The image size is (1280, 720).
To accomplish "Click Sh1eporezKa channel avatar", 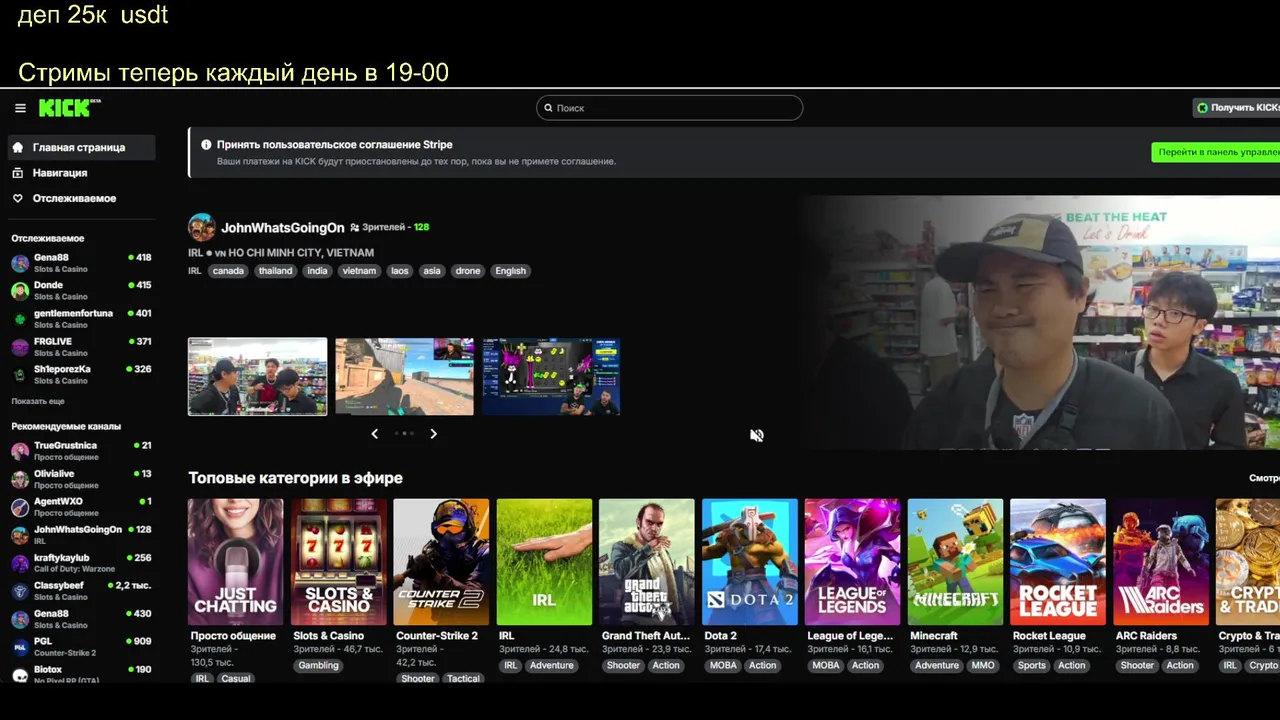I will tap(20, 375).
